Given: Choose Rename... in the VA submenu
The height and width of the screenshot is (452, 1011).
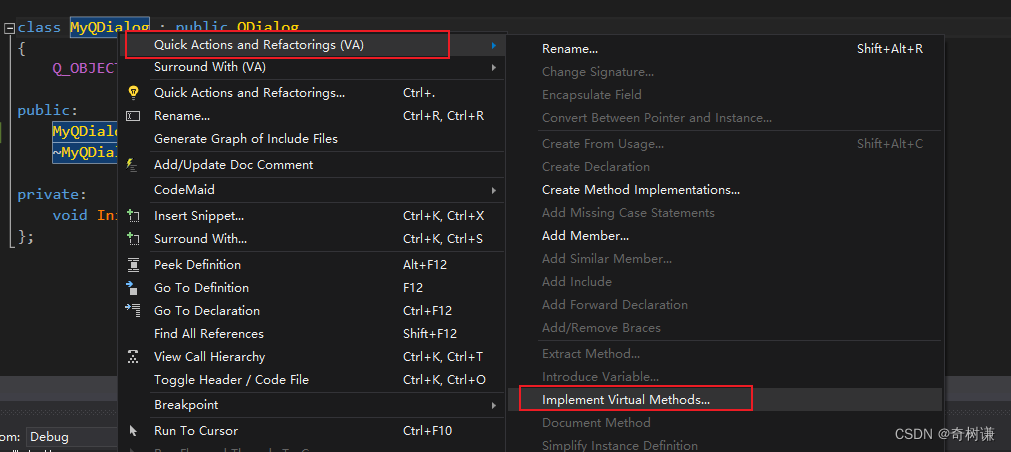Looking at the screenshot, I should pyautogui.click(x=725, y=49).
